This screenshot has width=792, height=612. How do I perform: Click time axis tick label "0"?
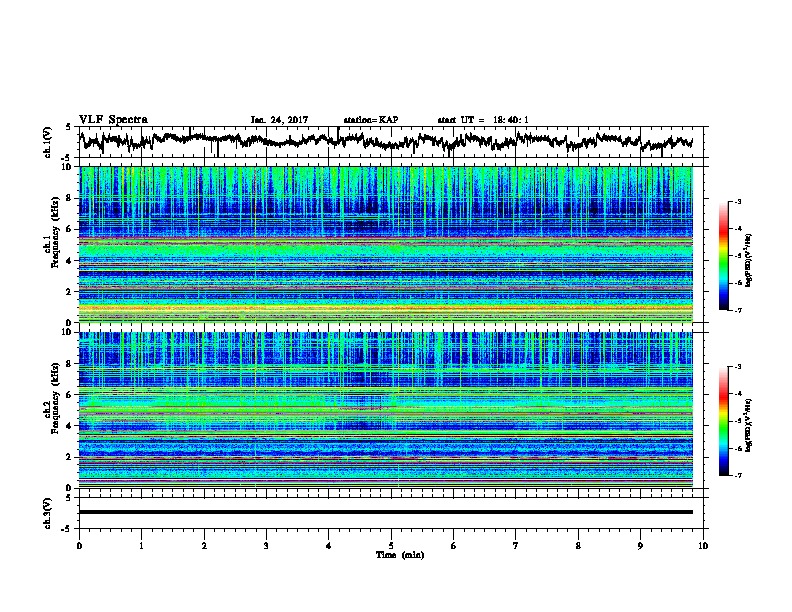[x=79, y=546]
